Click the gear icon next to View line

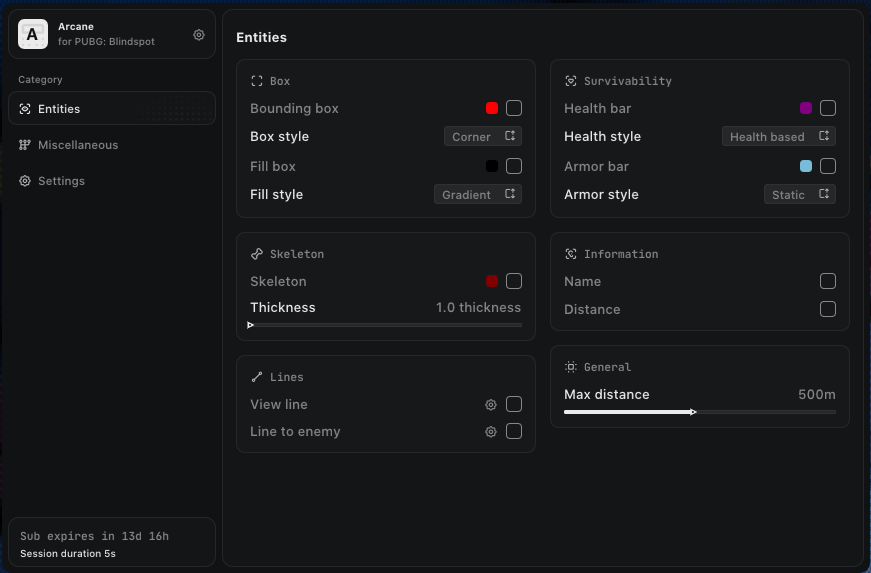coord(491,405)
